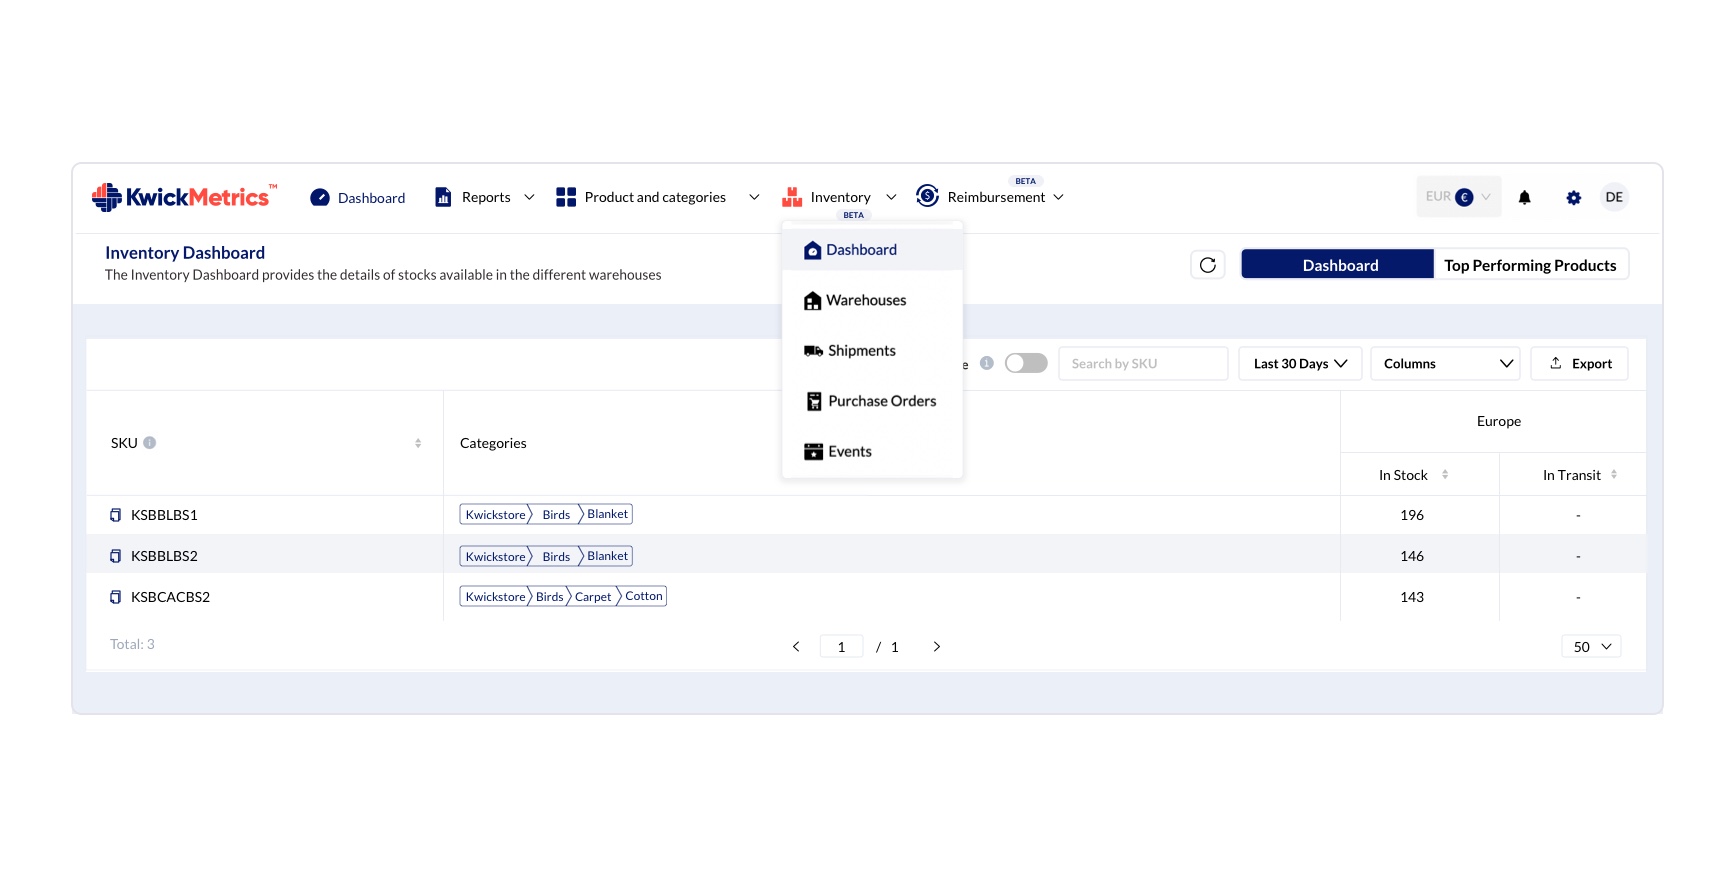Select Events in Inventory menu
This screenshot has width=1734, height=876.
click(872, 452)
